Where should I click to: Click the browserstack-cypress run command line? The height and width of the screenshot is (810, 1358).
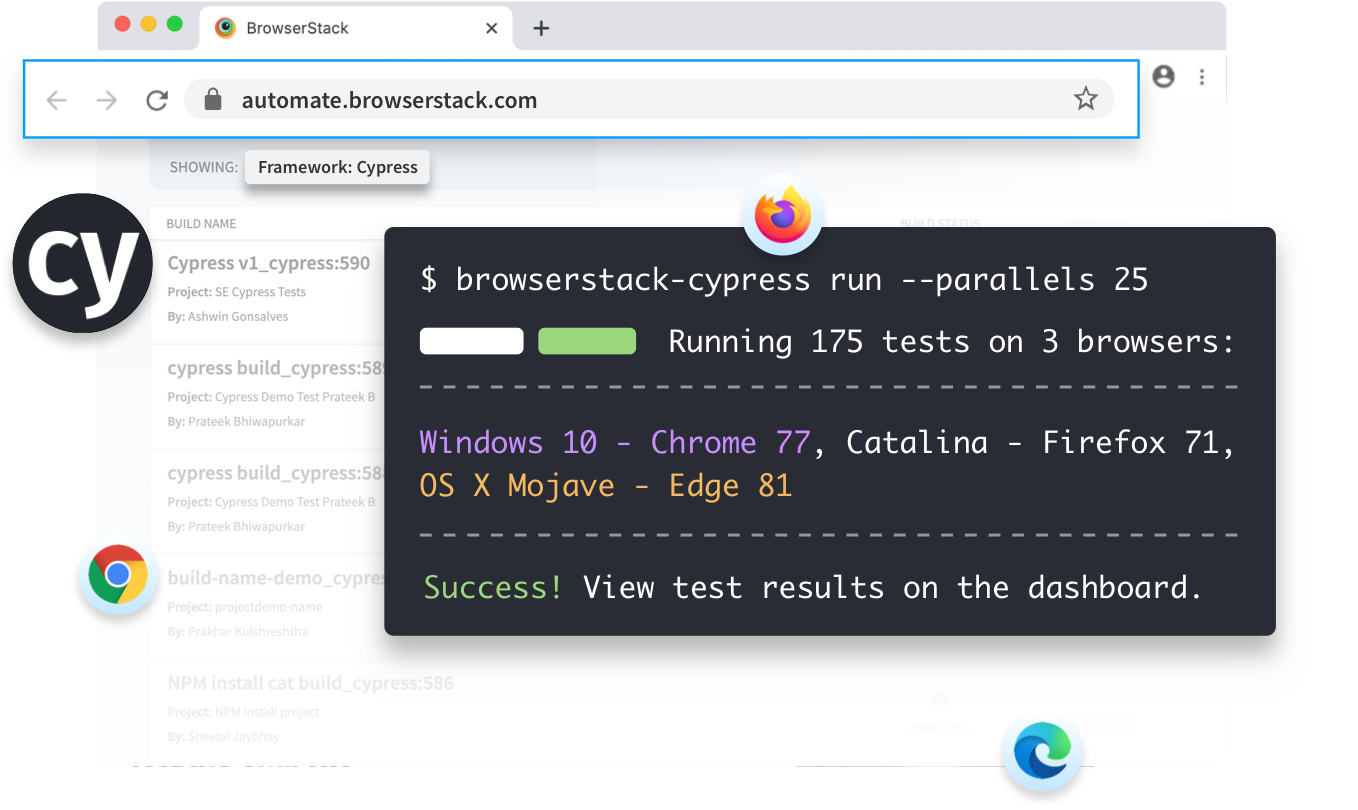point(784,280)
